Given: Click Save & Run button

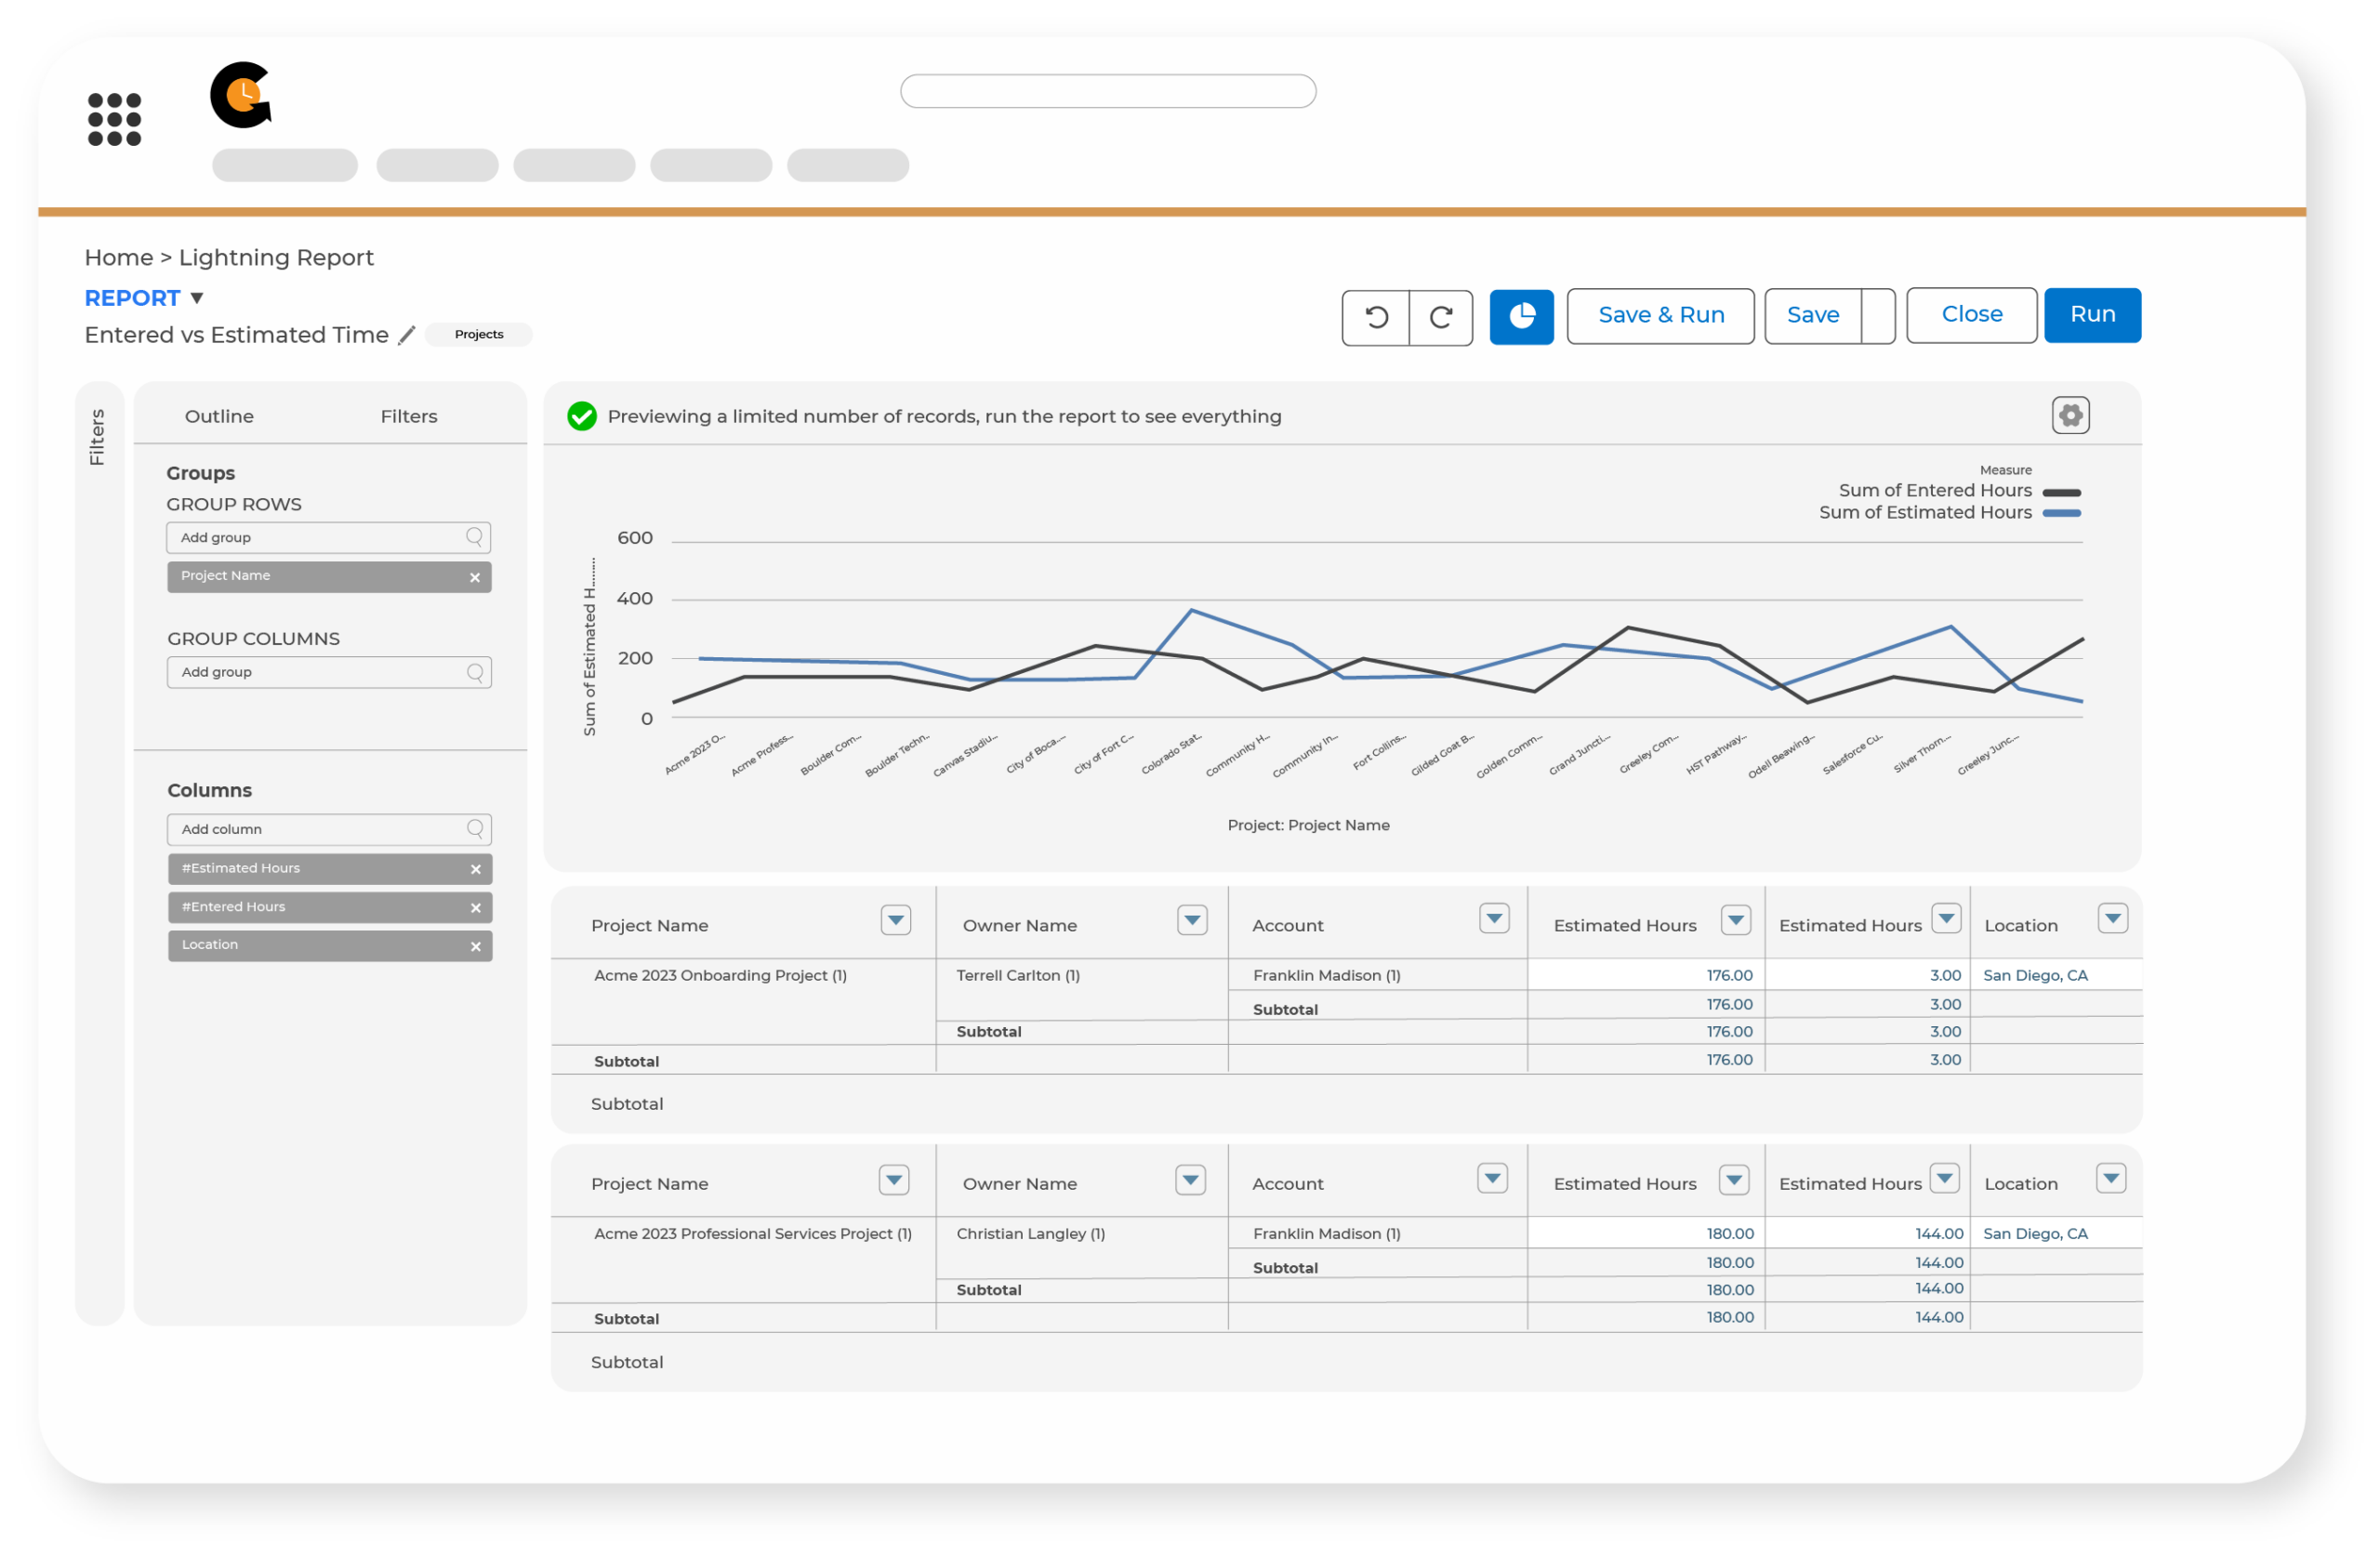Looking at the screenshot, I should (x=1660, y=316).
